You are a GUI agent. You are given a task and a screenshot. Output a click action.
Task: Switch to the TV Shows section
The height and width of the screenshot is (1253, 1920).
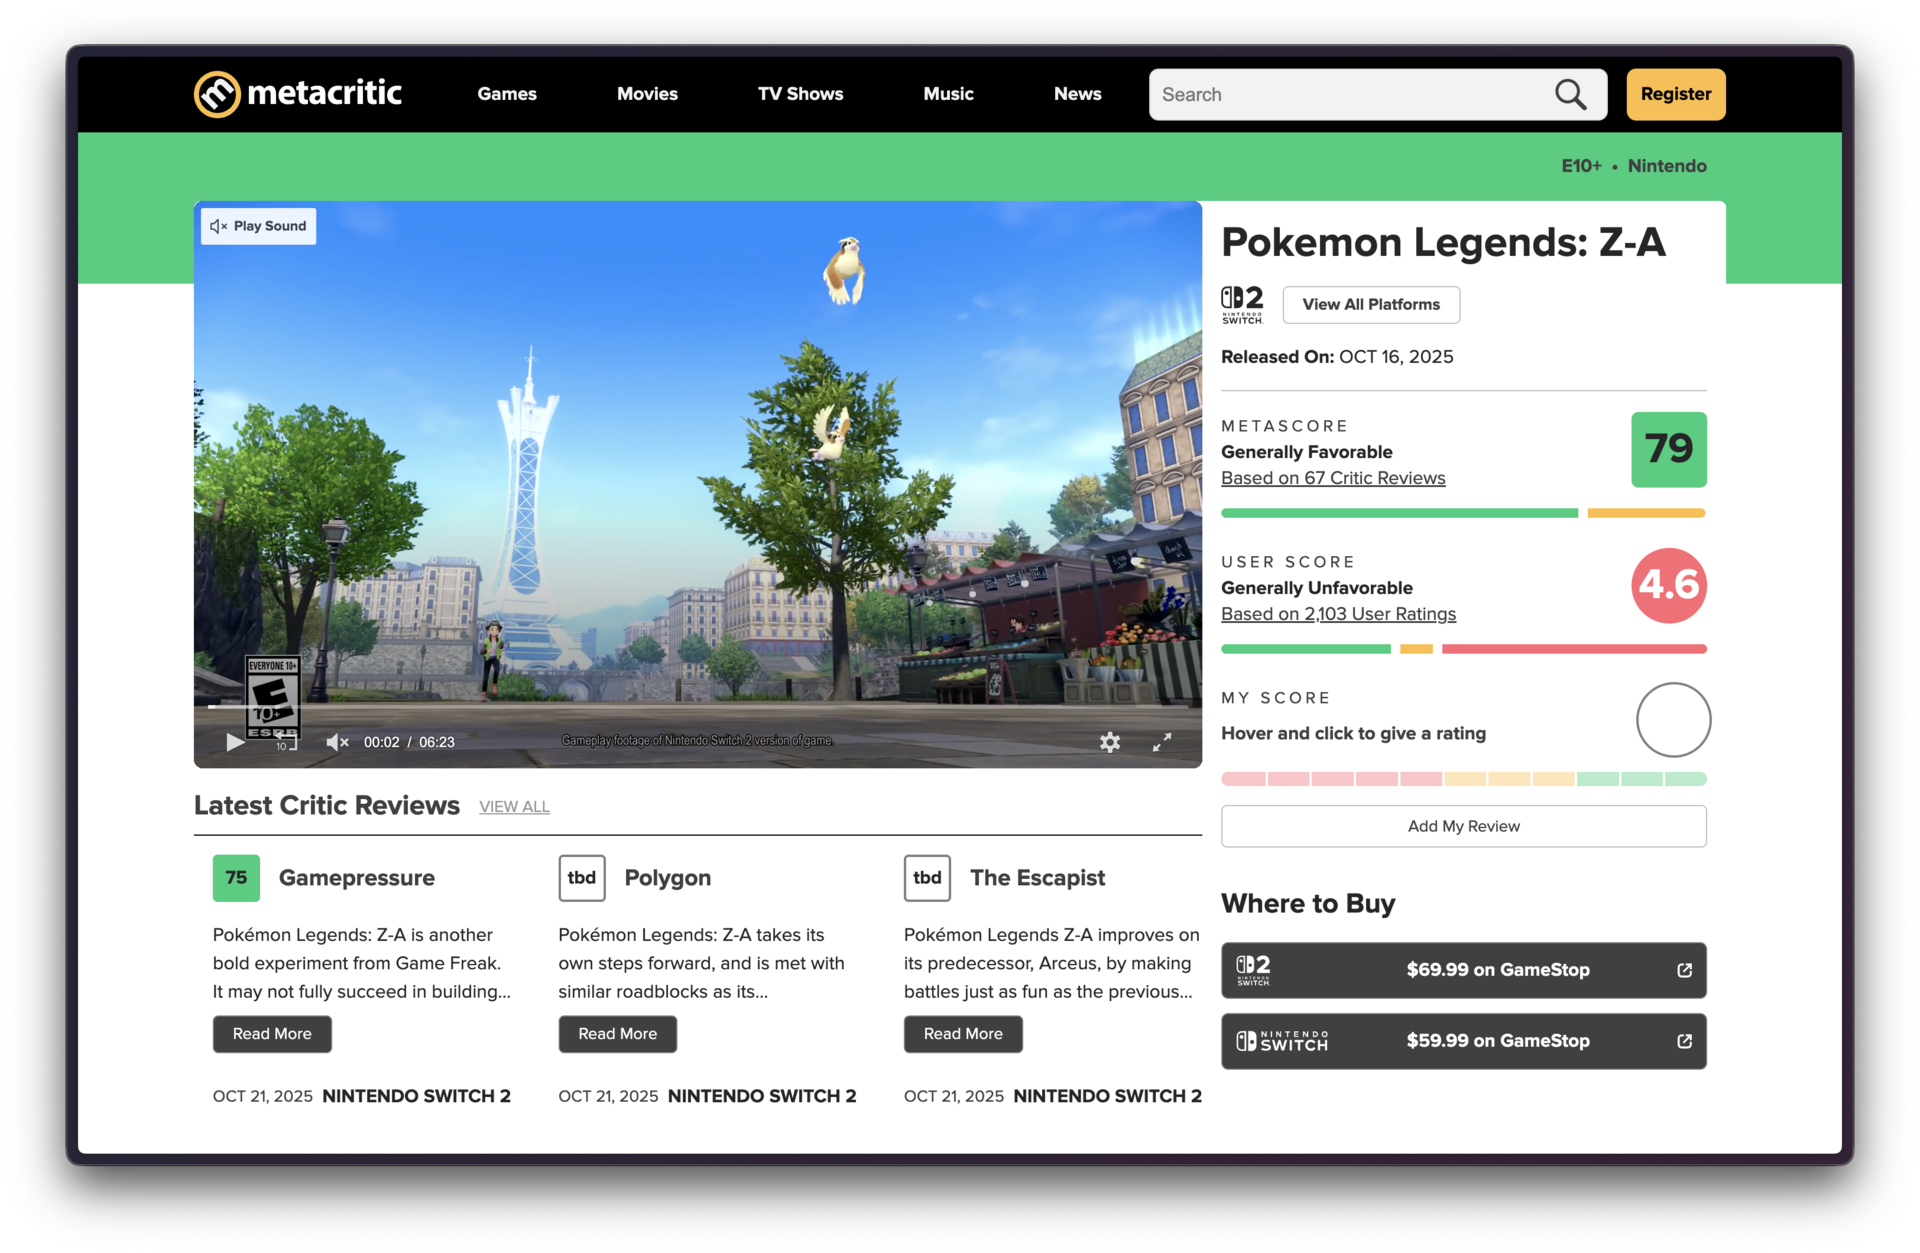(800, 93)
